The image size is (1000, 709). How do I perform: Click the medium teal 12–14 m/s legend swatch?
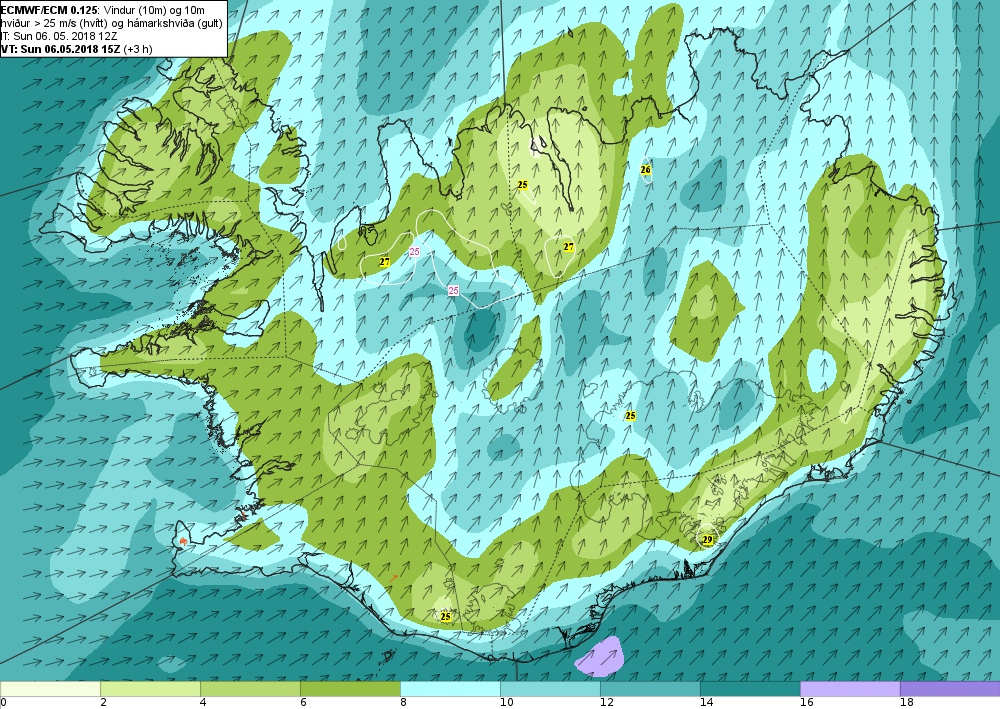tap(651, 689)
